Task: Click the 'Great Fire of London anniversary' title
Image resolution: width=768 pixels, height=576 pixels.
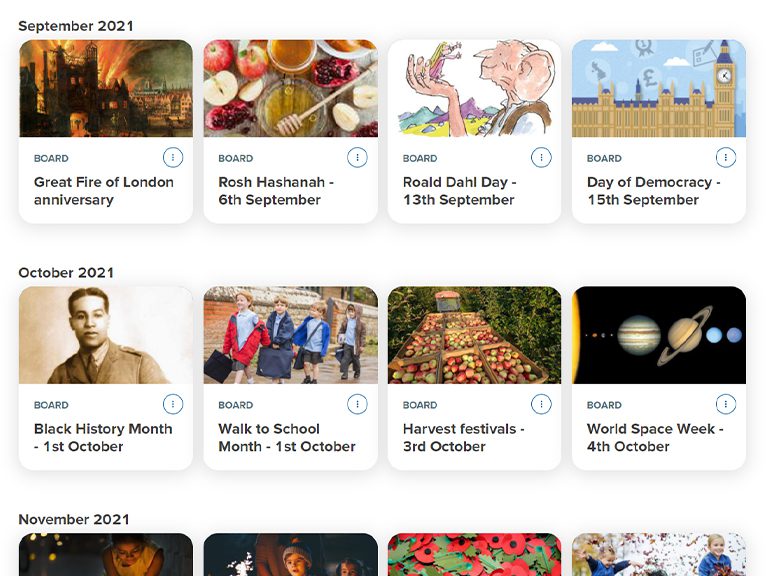Action: [x=104, y=191]
